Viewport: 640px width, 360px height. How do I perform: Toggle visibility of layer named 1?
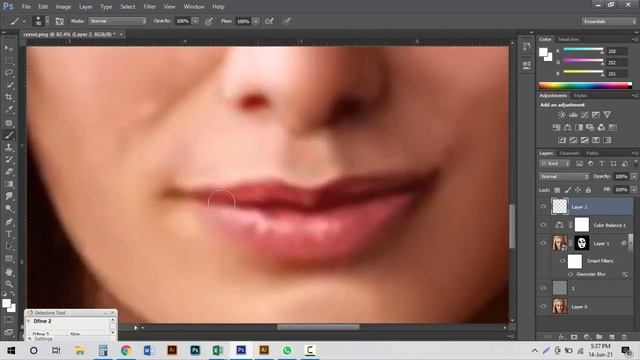pos(543,288)
